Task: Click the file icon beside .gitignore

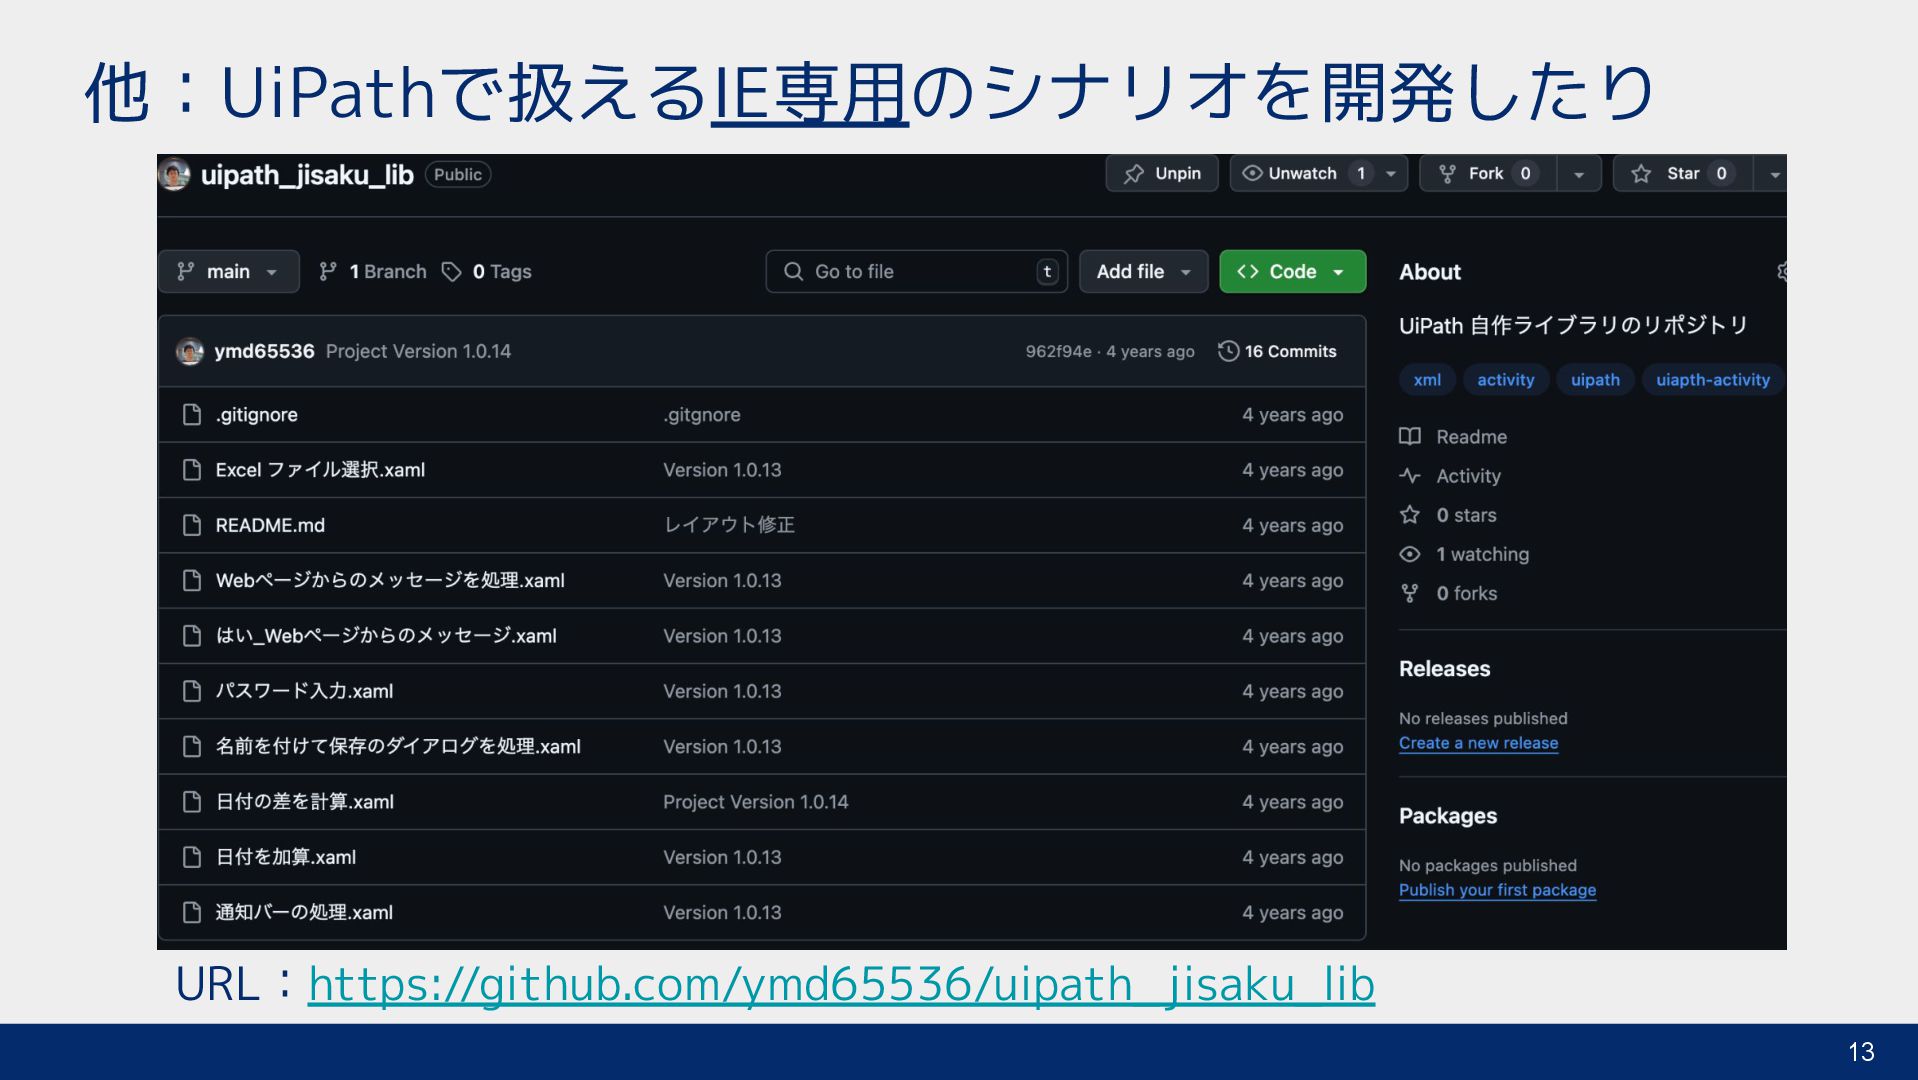Action: [x=191, y=415]
